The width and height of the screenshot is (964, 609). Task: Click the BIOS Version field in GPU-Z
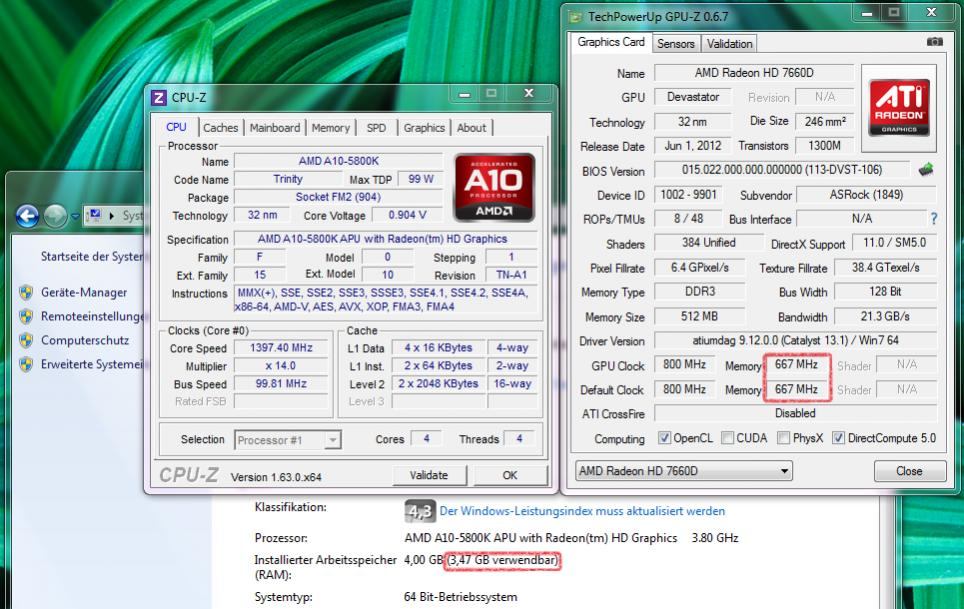(781, 170)
